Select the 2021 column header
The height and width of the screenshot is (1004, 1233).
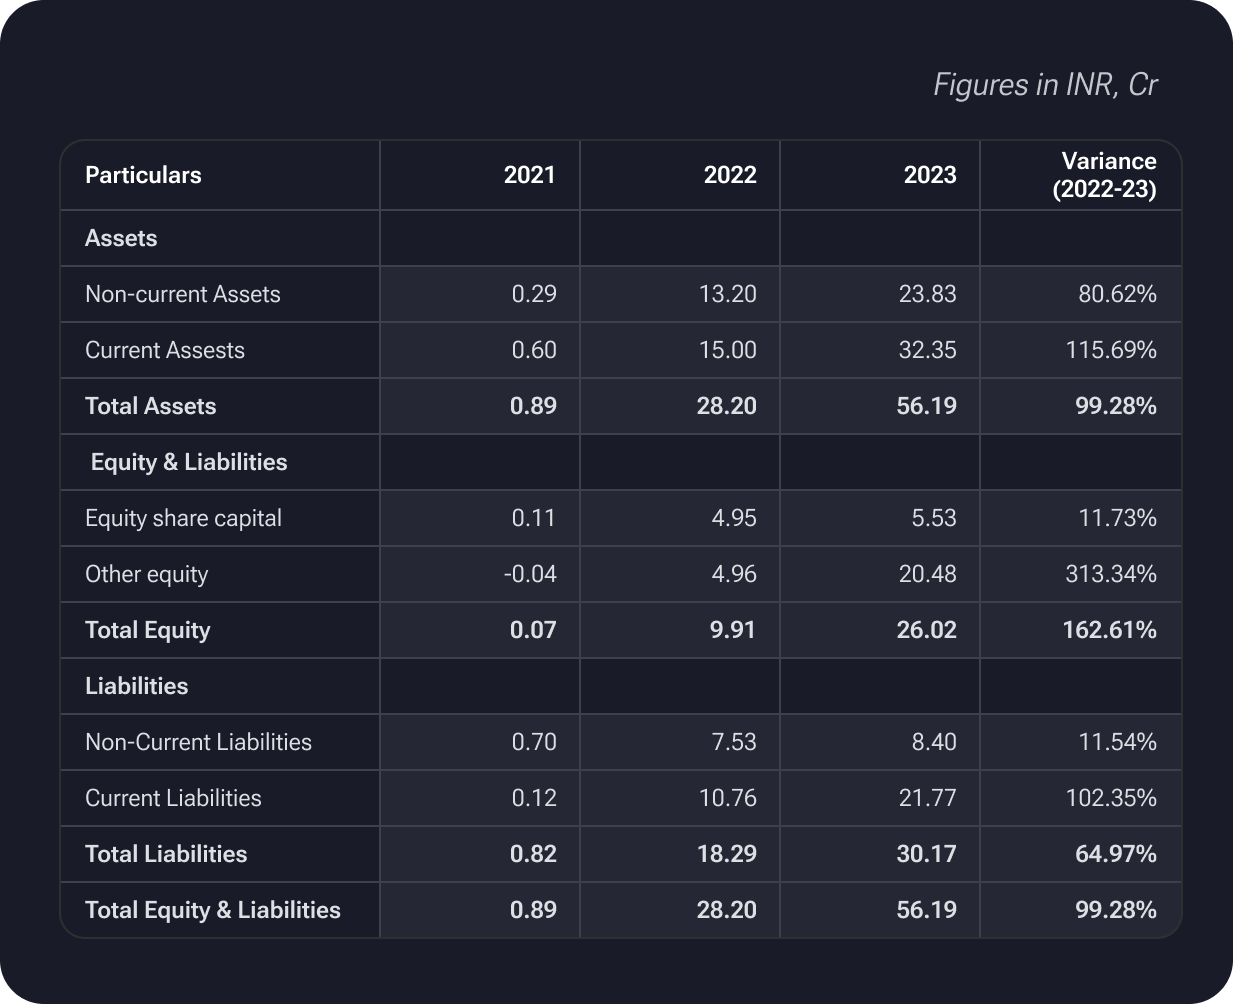click(529, 175)
